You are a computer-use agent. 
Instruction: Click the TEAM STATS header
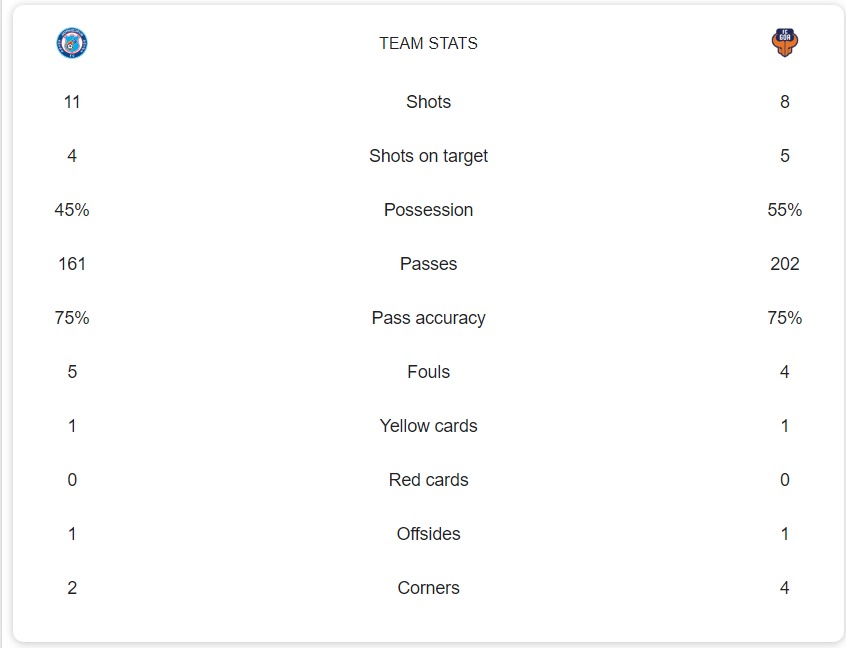(428, 43)
